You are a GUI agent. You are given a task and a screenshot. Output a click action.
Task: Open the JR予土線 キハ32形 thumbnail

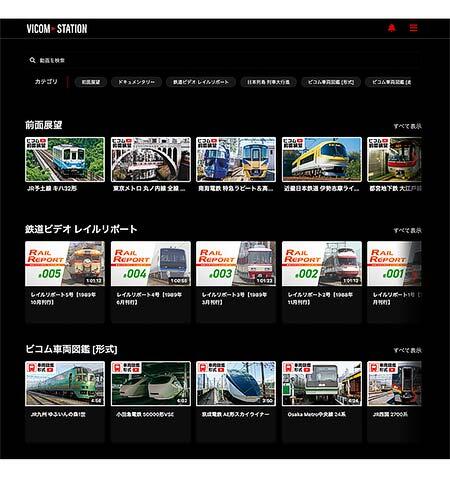(65, 159)
